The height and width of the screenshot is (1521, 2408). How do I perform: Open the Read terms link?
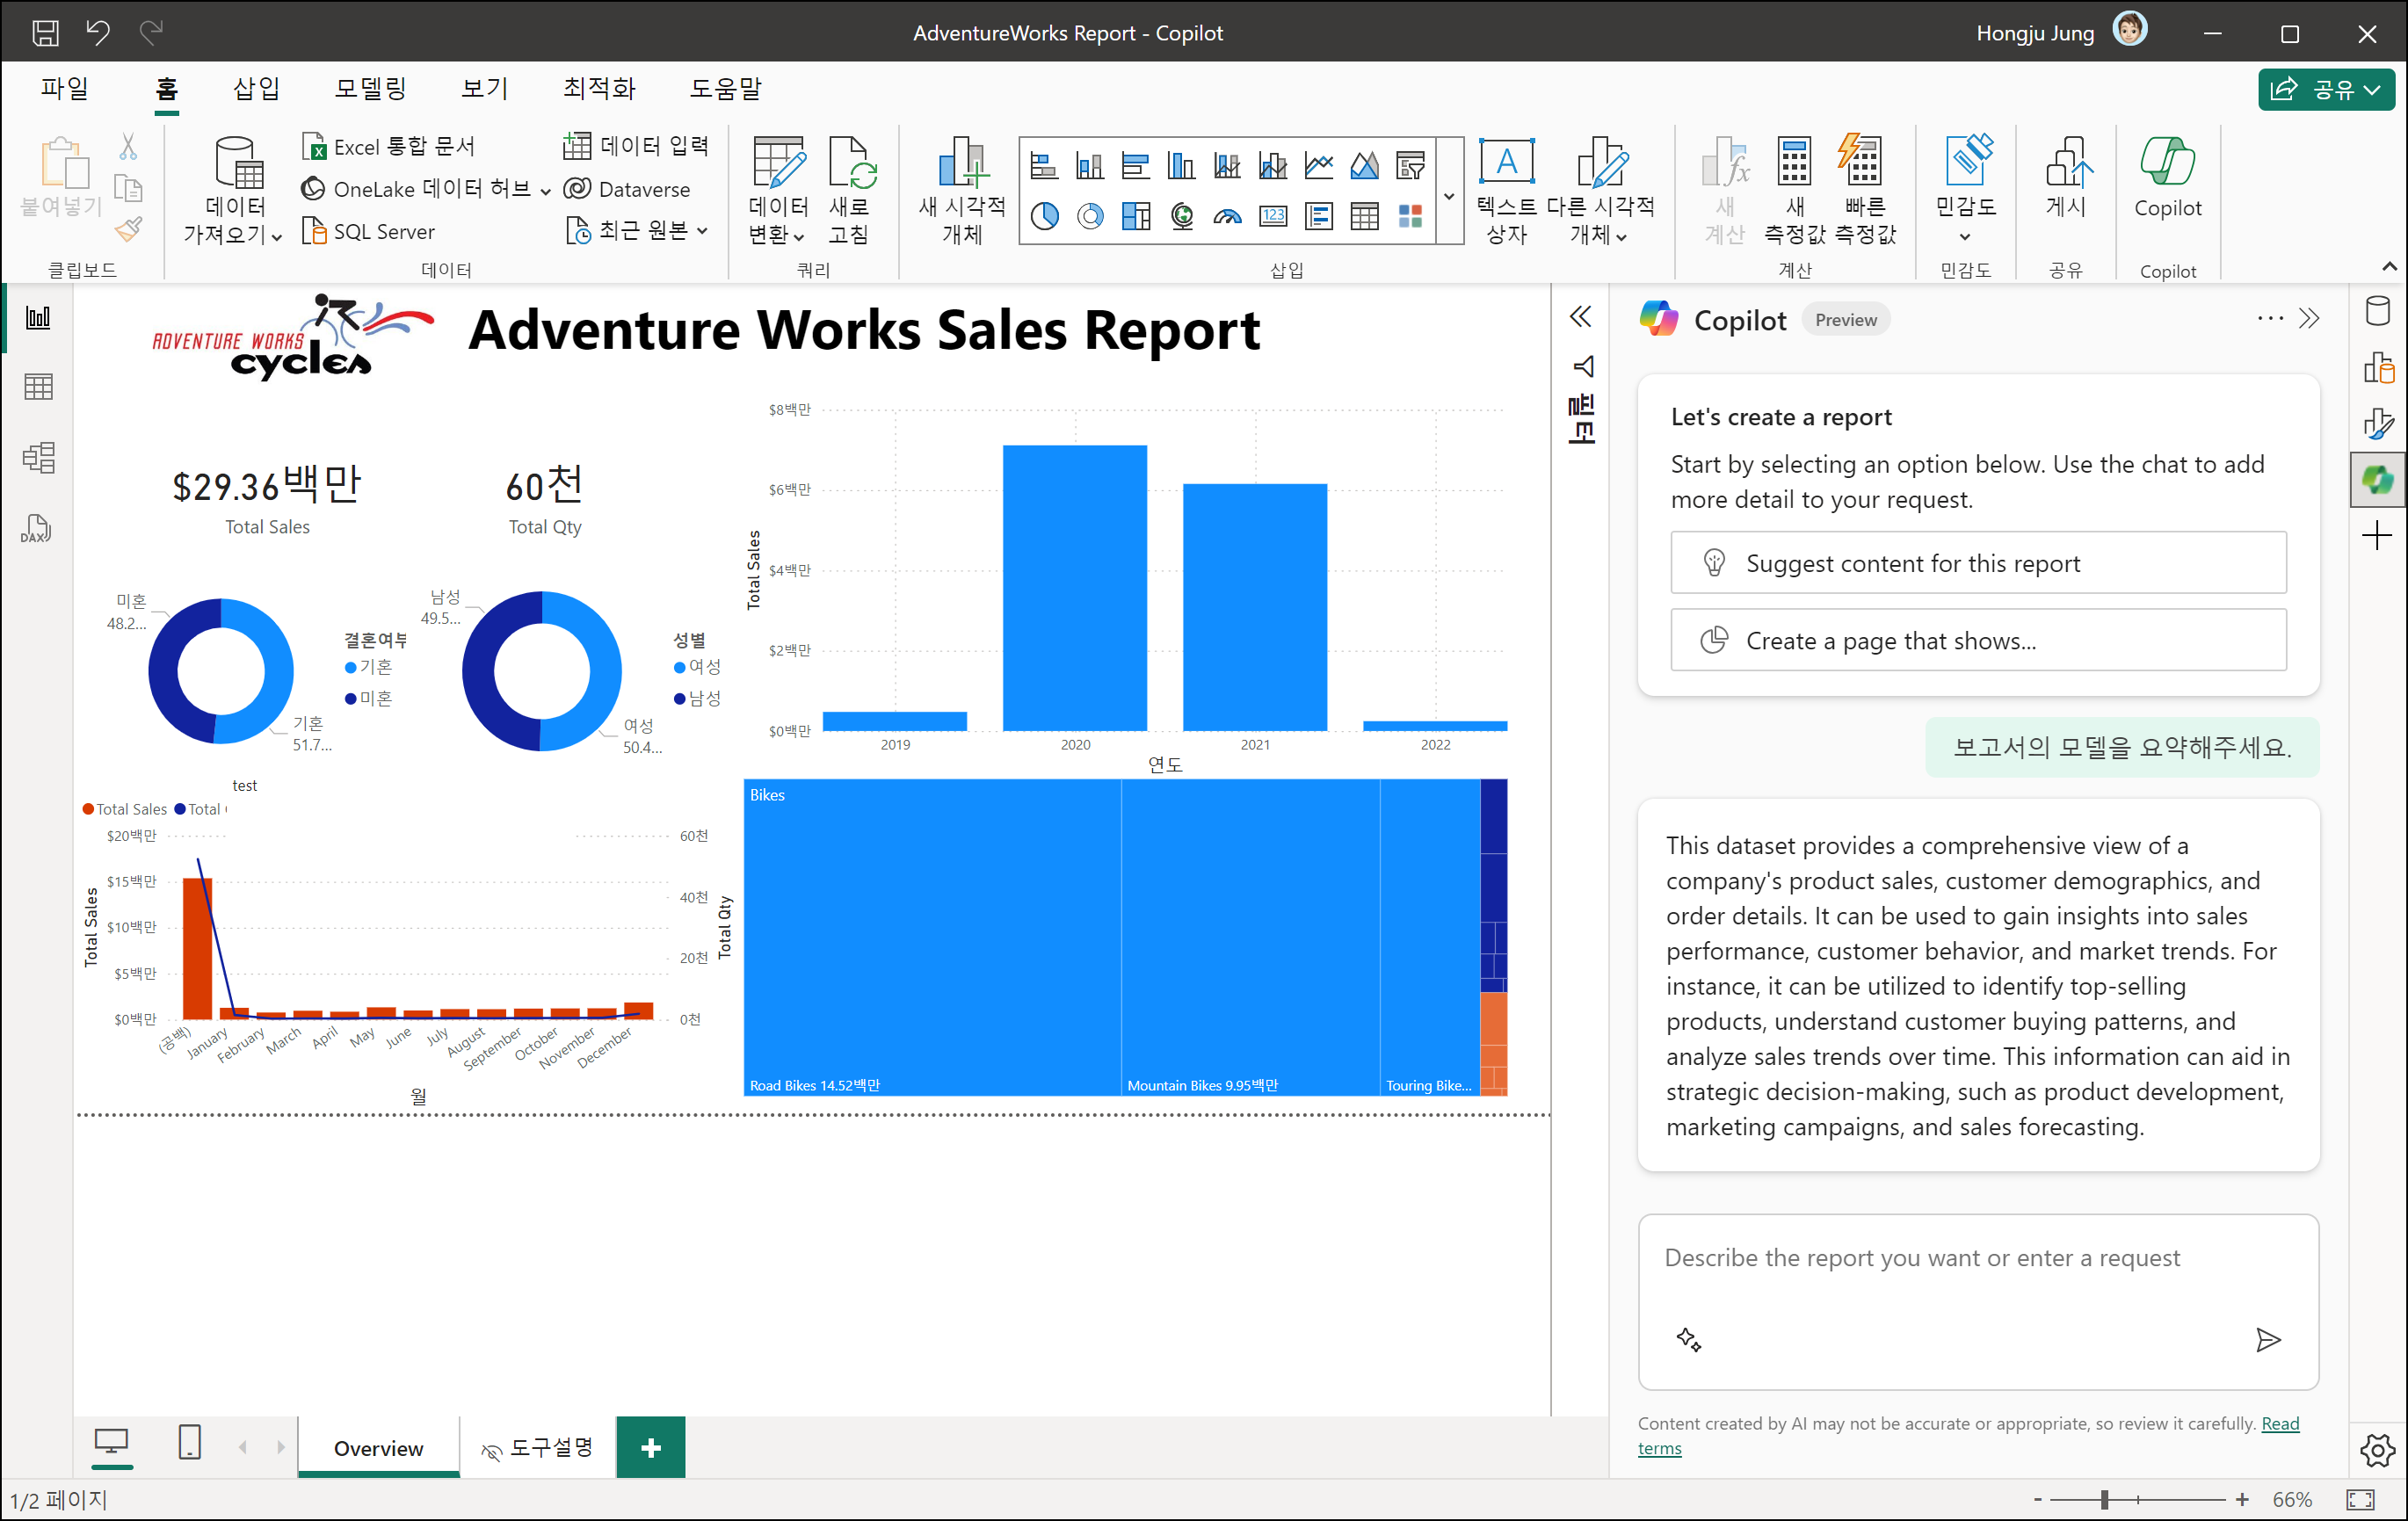(x=2280, y=1423)
